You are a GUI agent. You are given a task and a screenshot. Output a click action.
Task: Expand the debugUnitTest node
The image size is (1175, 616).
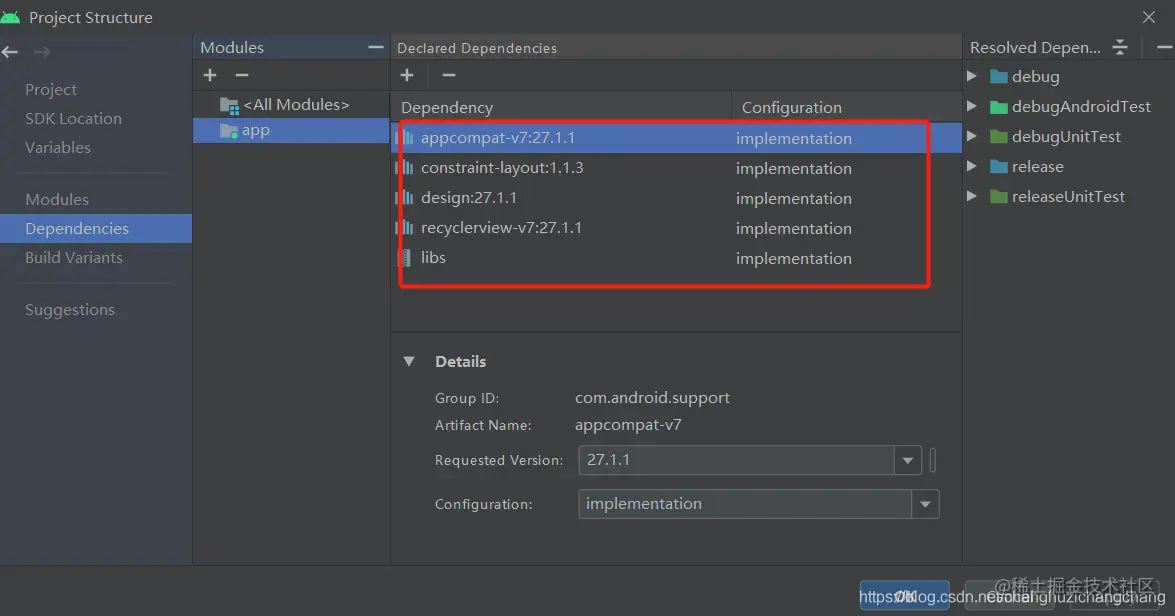[x=972, y=136]
